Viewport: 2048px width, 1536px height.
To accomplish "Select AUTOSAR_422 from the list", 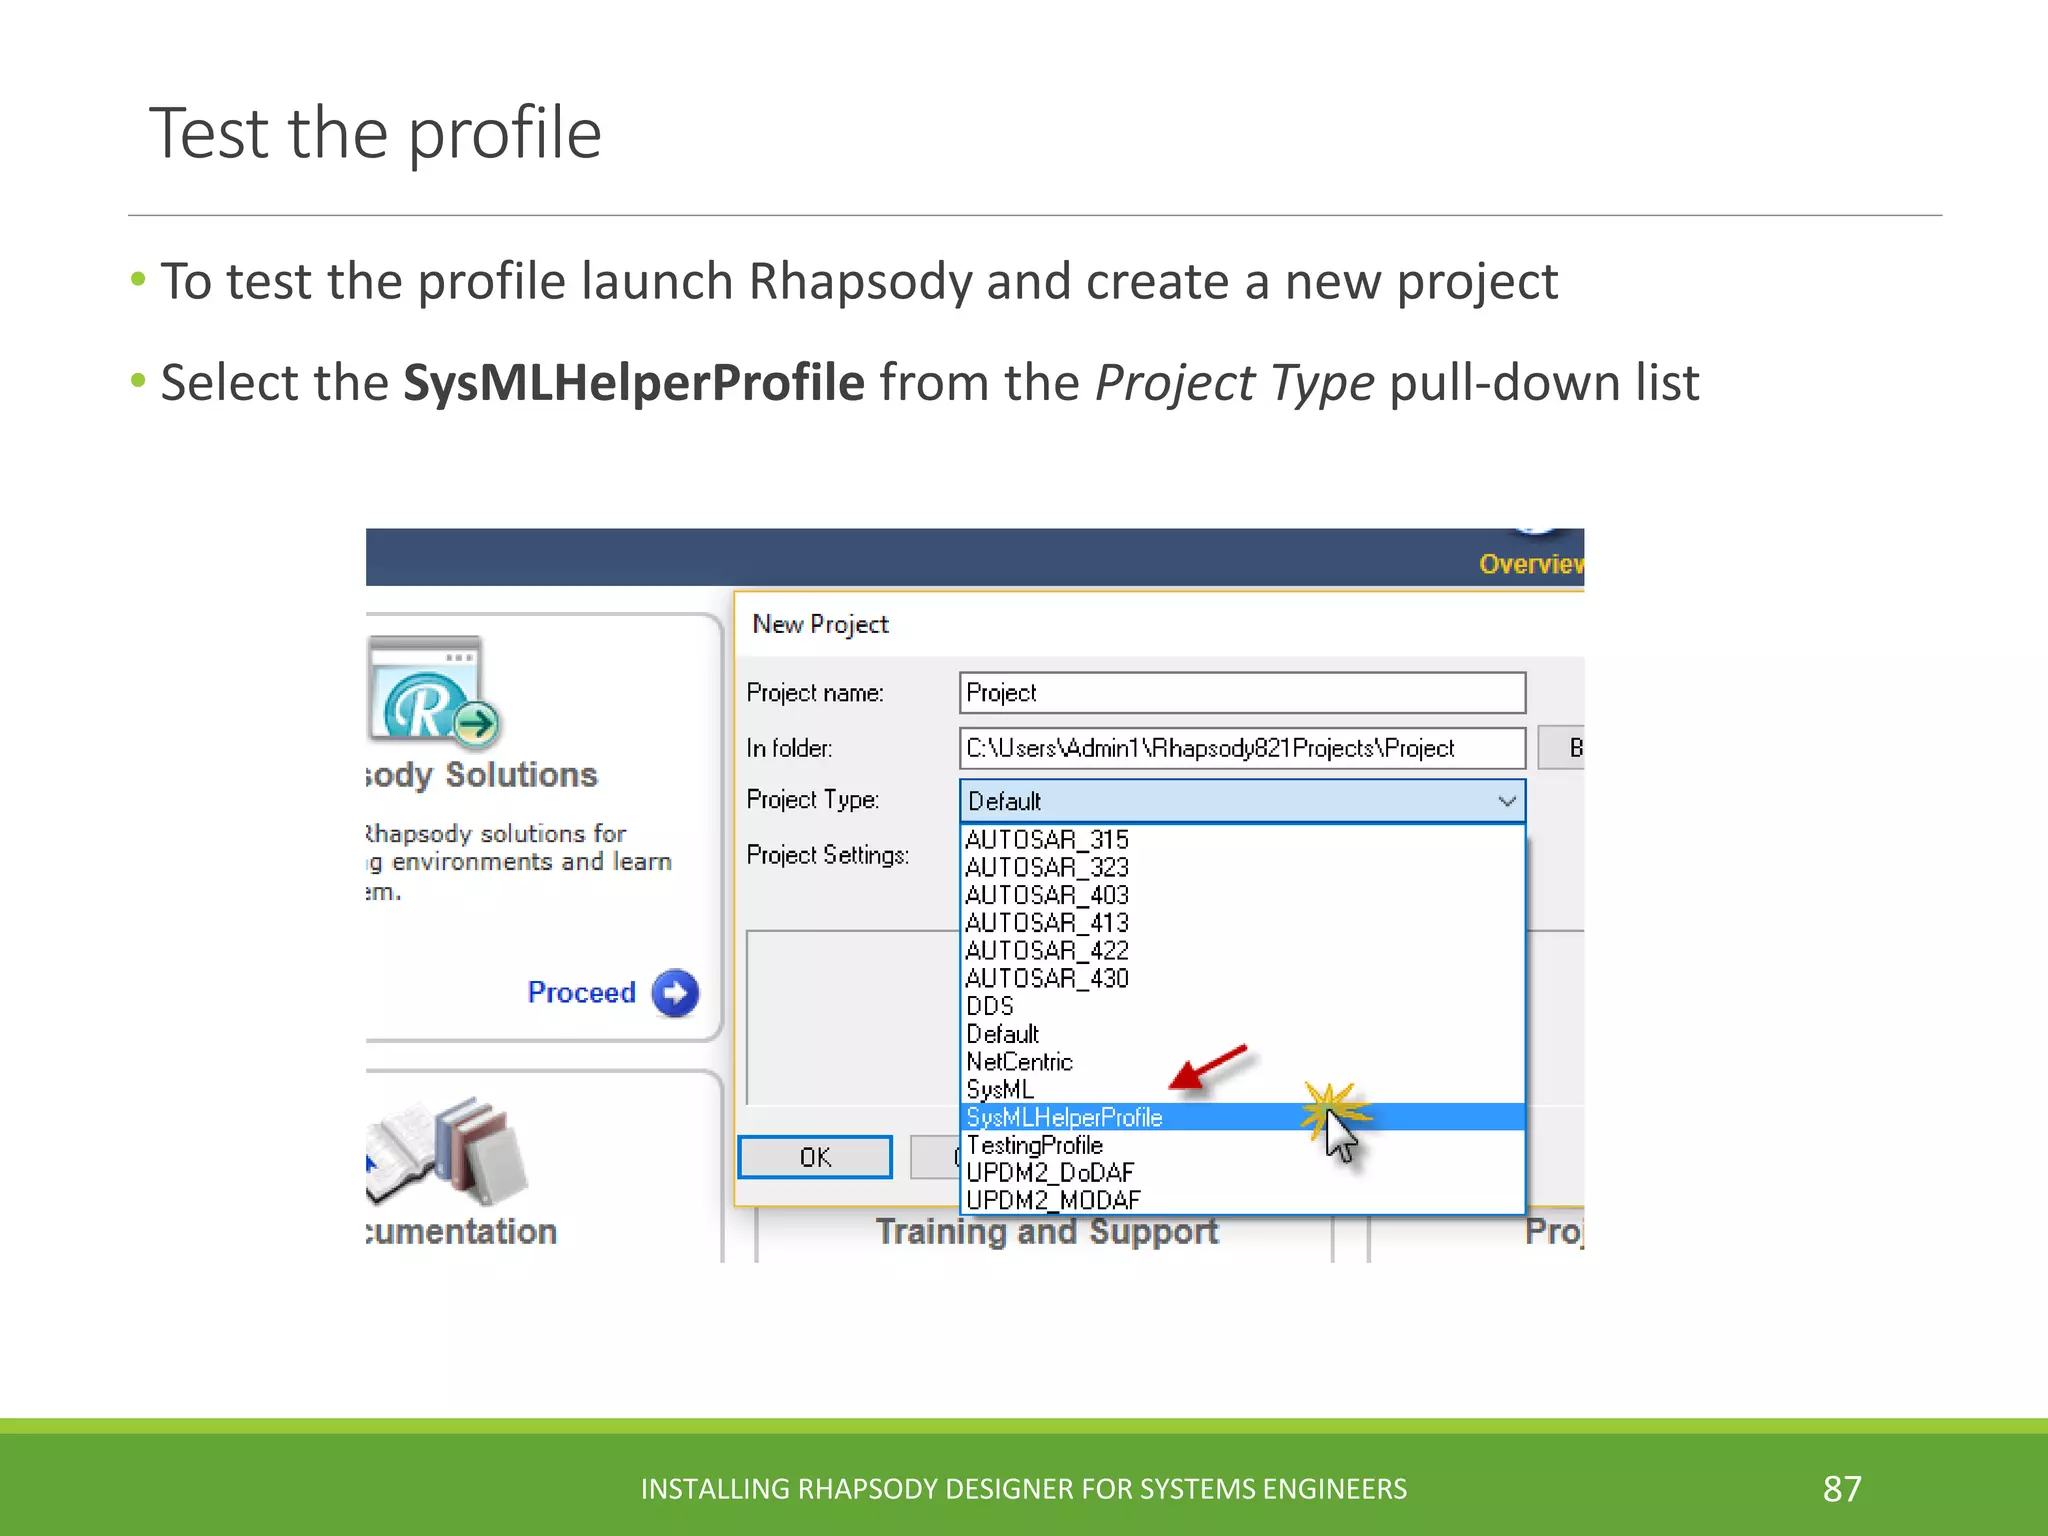I will 1242,950.
